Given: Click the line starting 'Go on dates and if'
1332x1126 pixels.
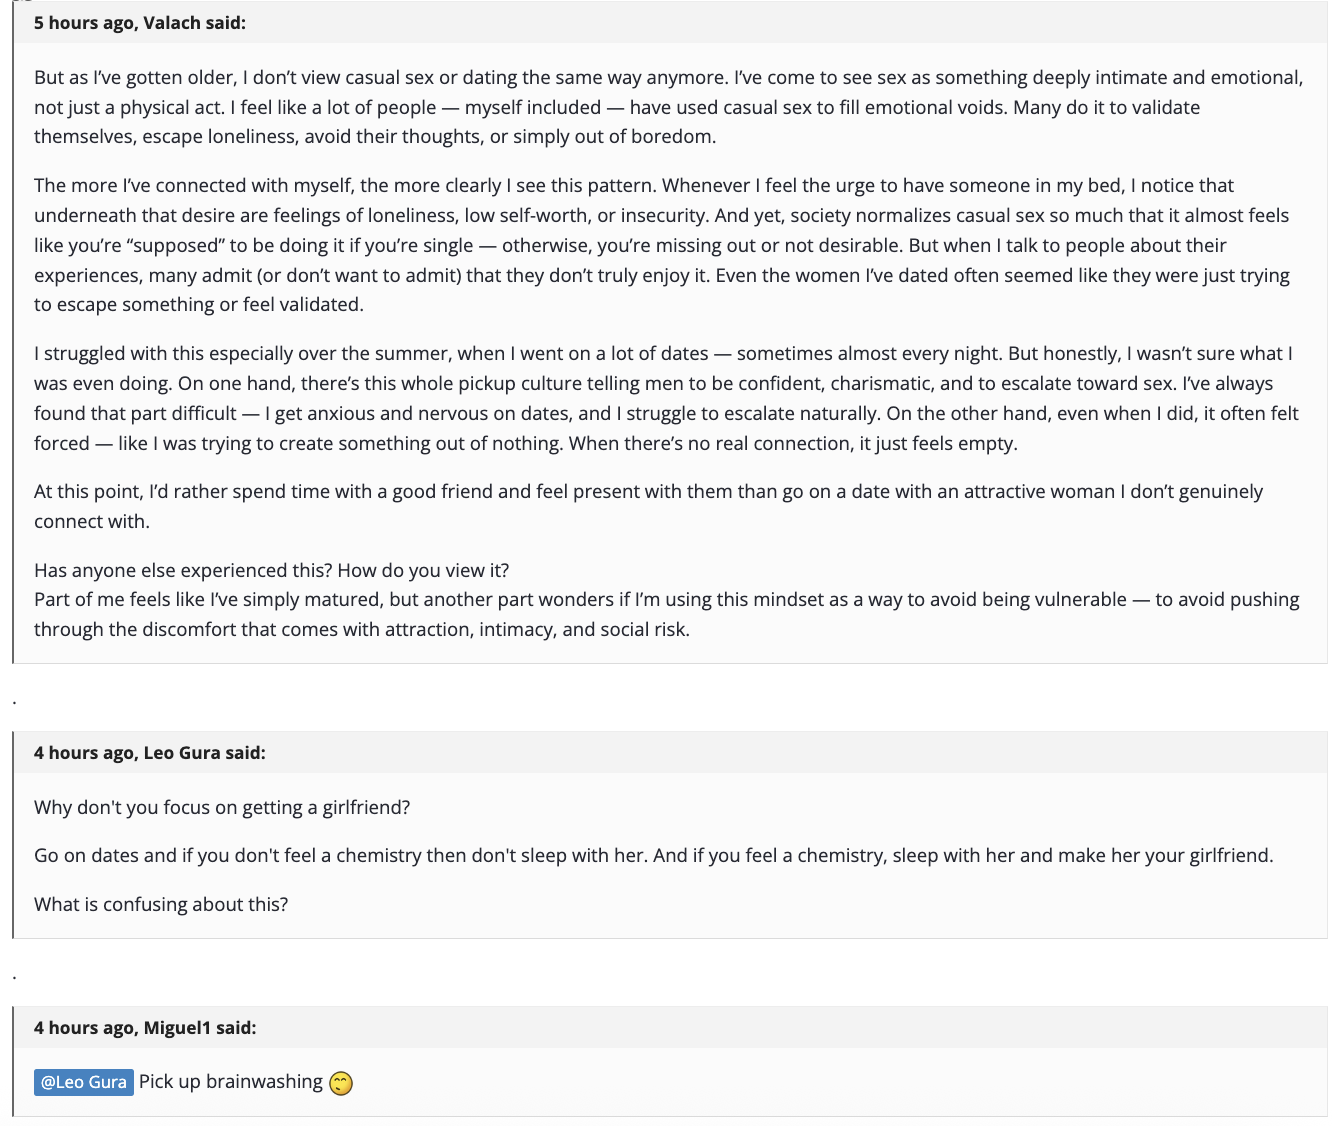Looking at the screenshot, I should (x=653, y=855).
